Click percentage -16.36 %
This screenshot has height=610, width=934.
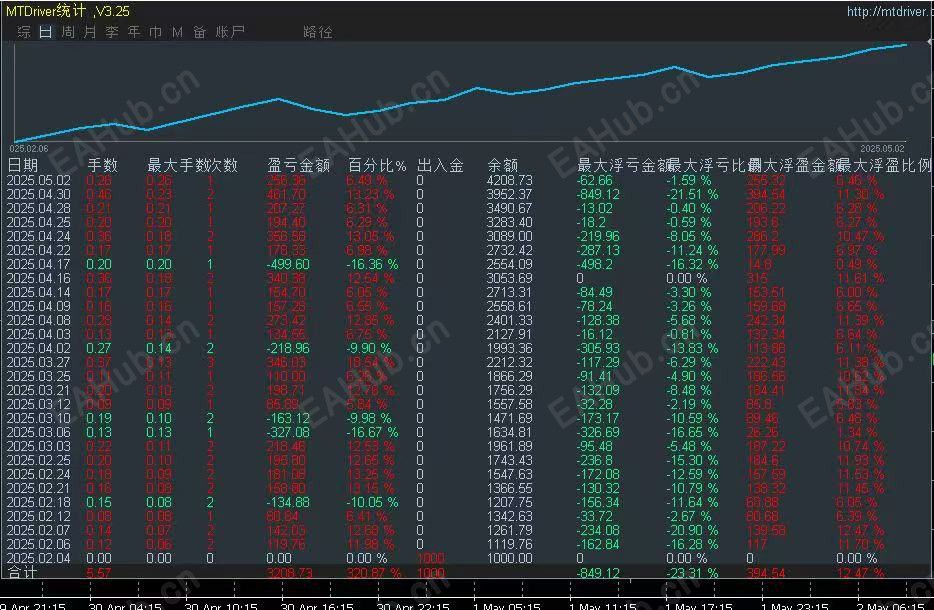[x=372, y=264]
